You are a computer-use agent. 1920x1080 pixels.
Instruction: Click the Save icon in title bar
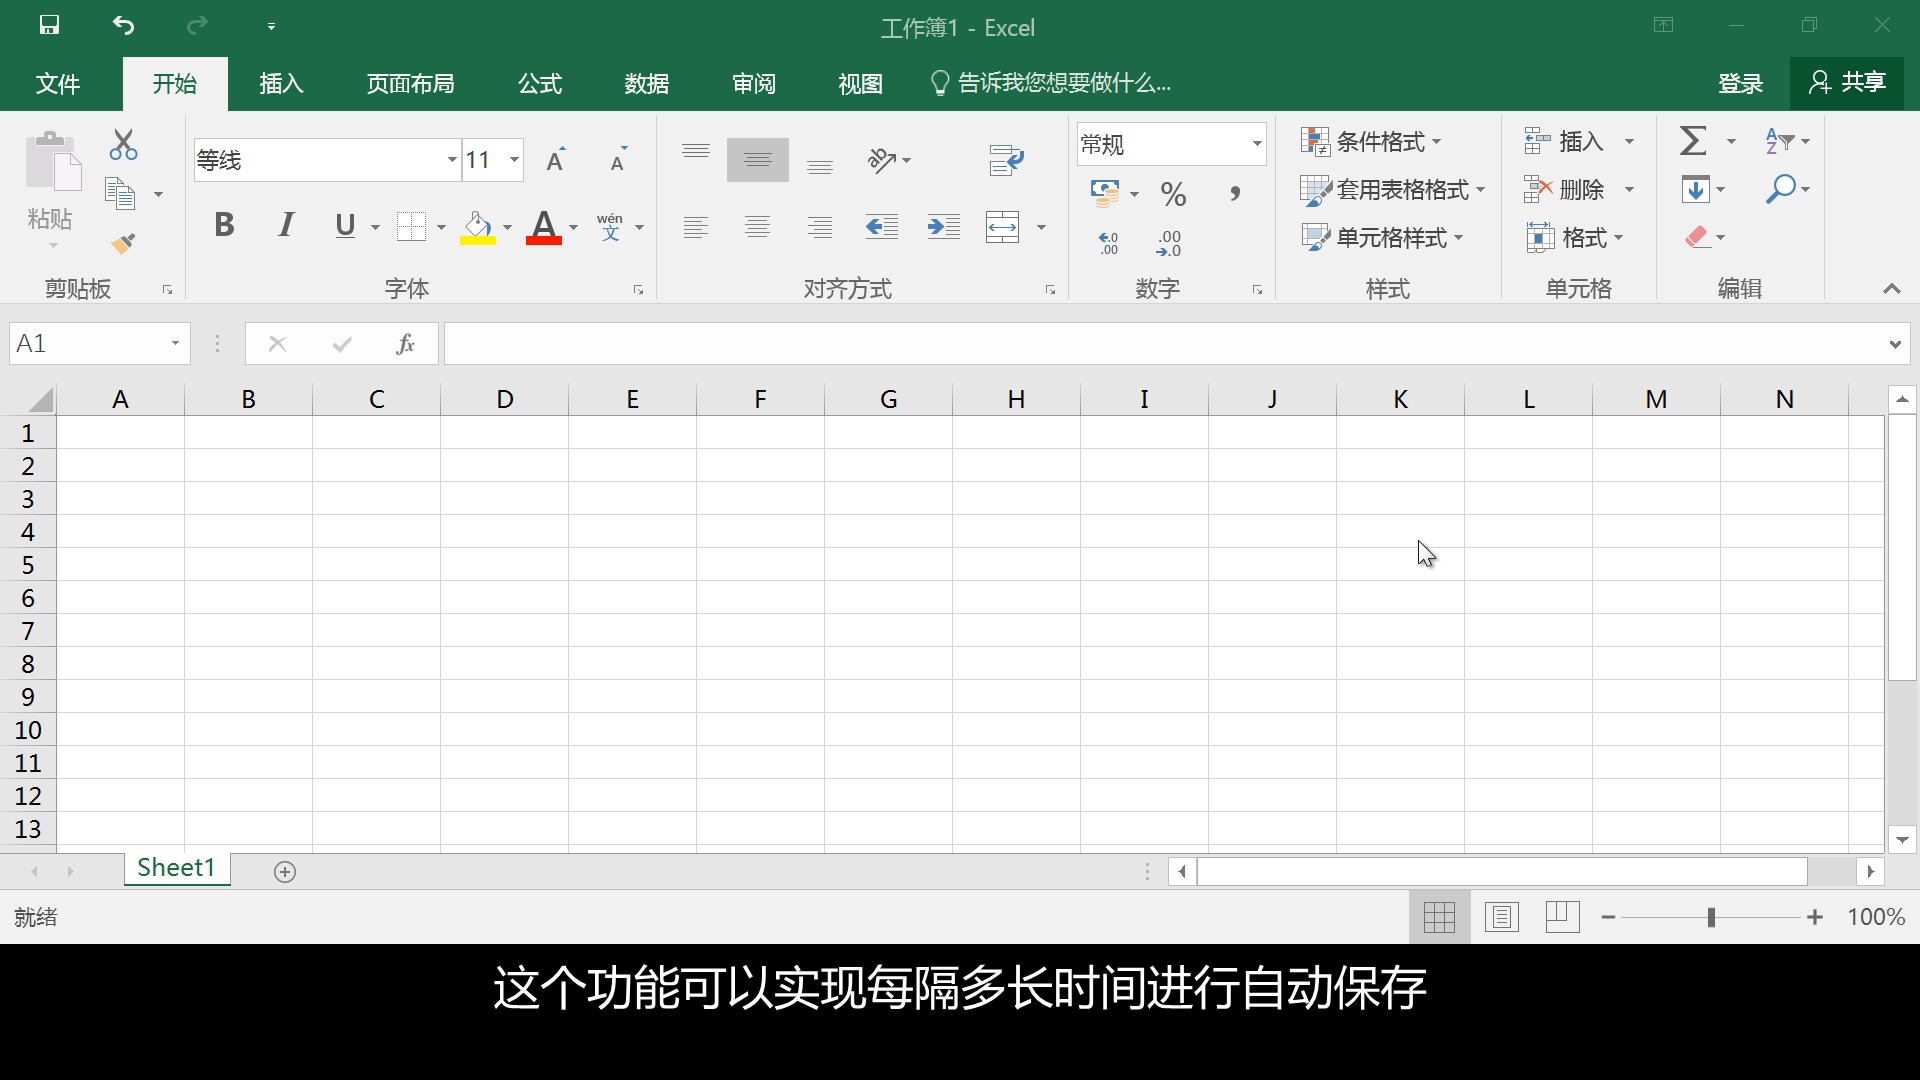(49, 25)
